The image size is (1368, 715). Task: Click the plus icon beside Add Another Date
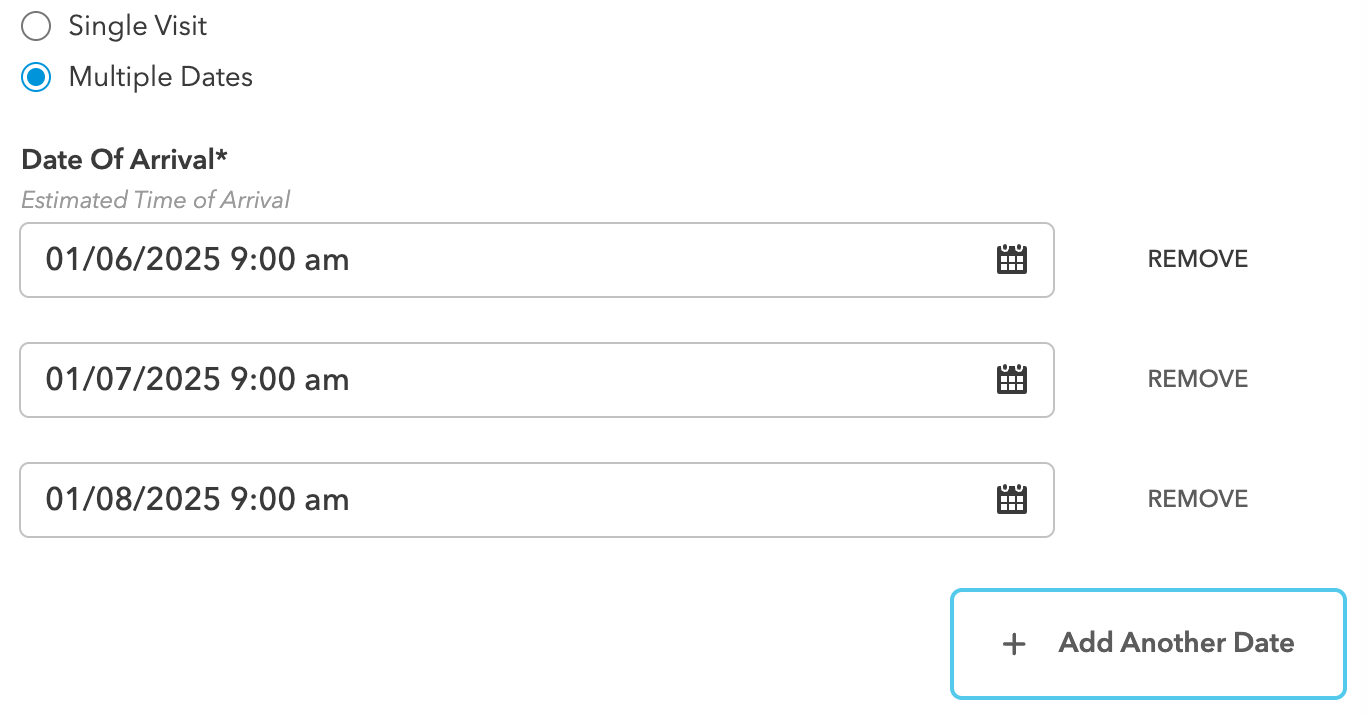pos(1014,644)
